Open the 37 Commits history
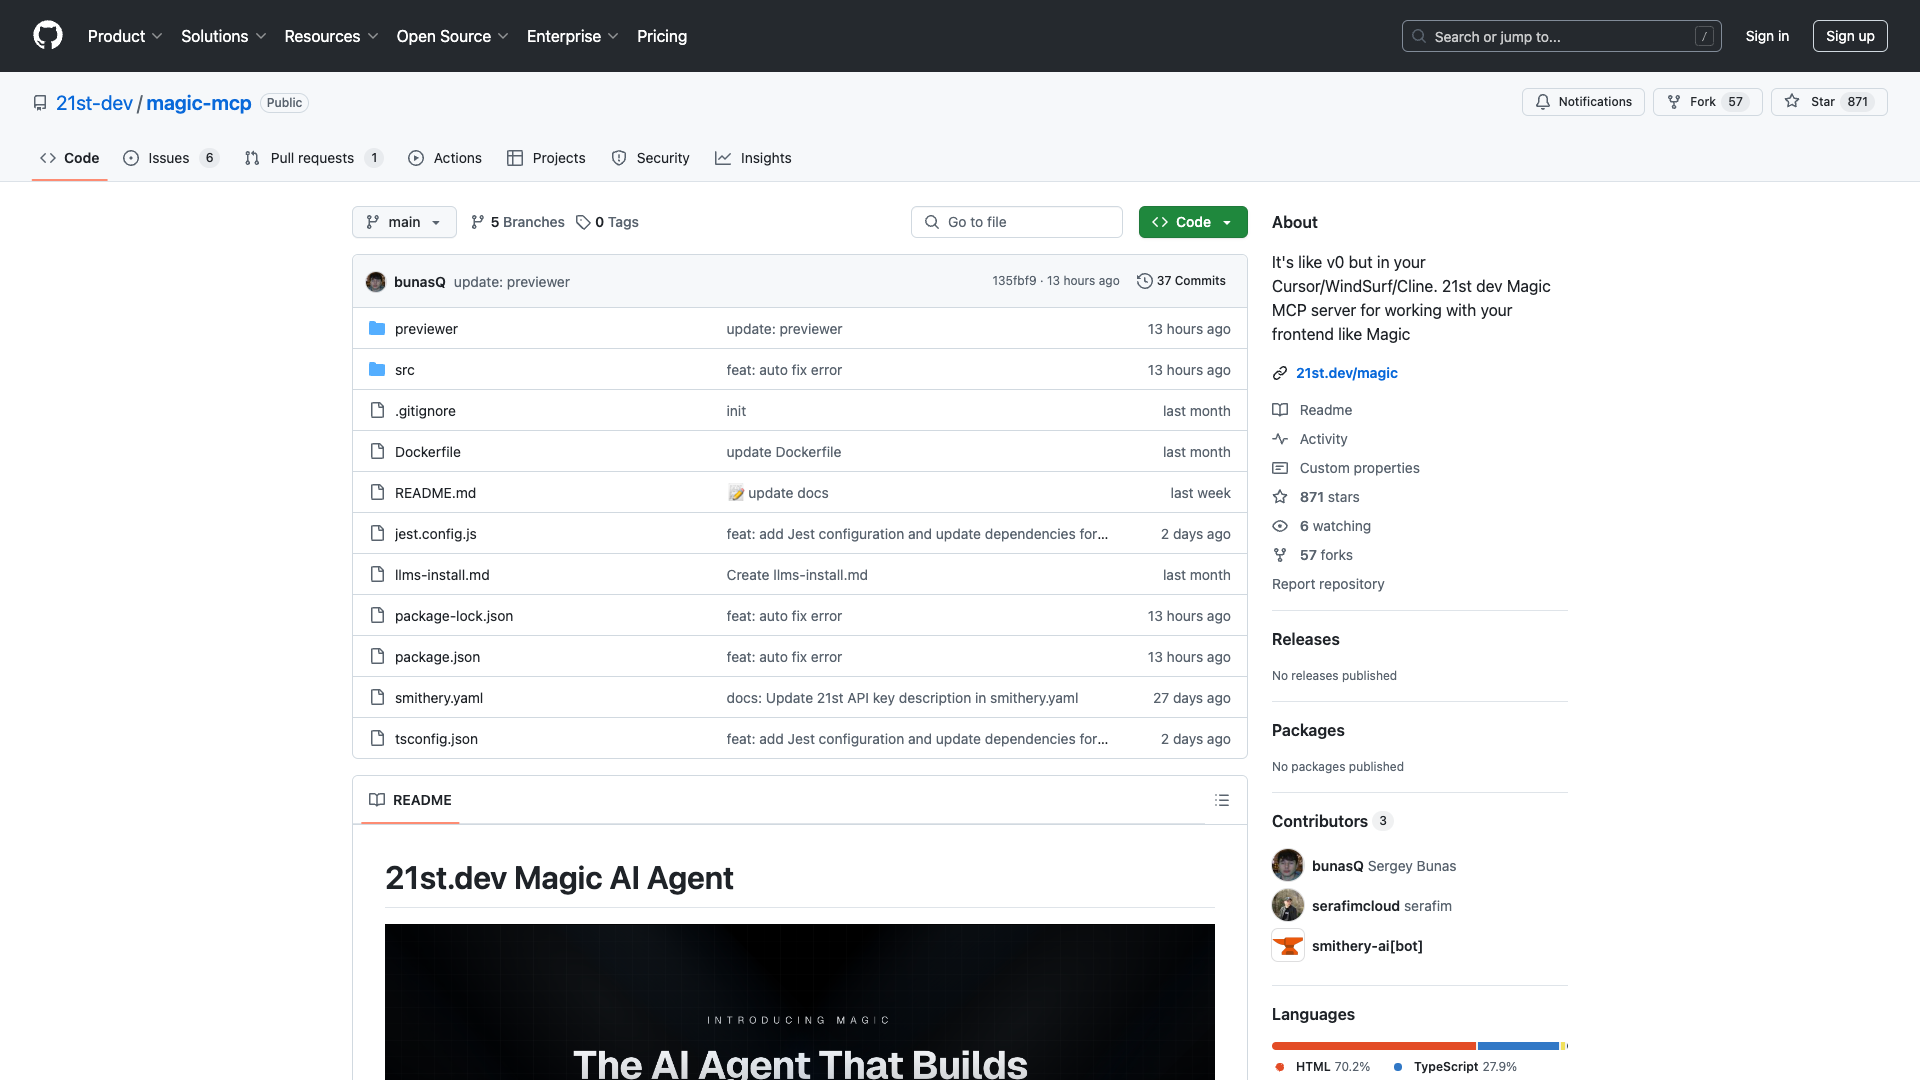 click(1181, 281)
